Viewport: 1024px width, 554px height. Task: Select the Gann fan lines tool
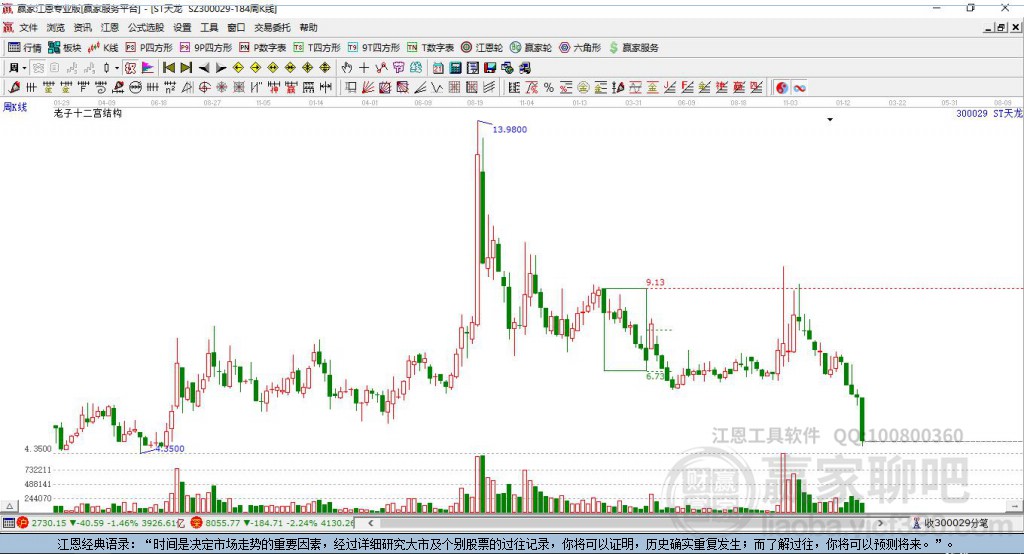point(368,88)
